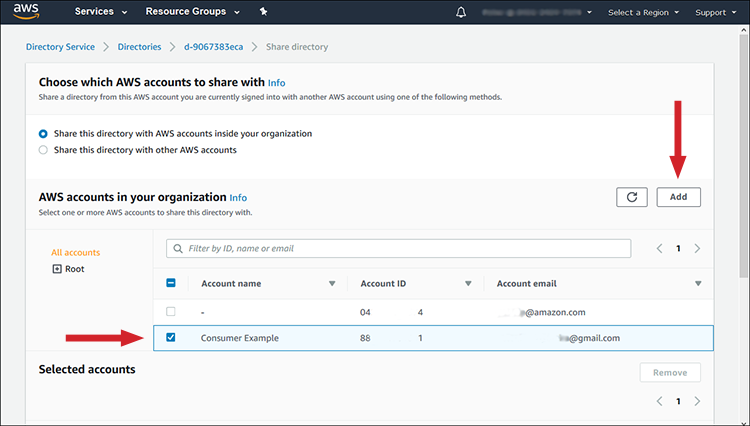
Task: Open the Support dropdown menu
Action: tap(716, 12)
